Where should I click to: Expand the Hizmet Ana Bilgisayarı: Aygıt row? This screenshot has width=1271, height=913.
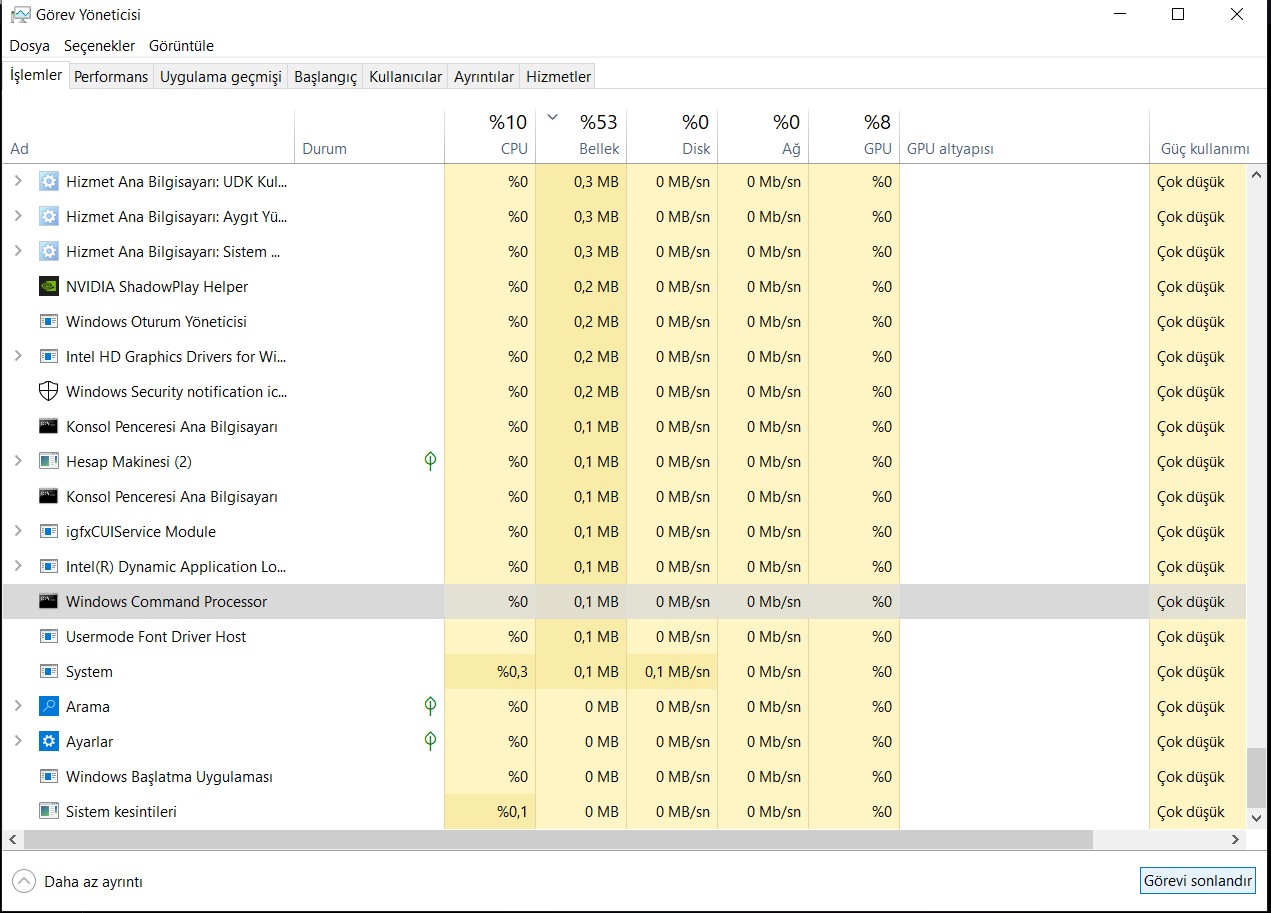pyautogui.click(x=17, y=216)
